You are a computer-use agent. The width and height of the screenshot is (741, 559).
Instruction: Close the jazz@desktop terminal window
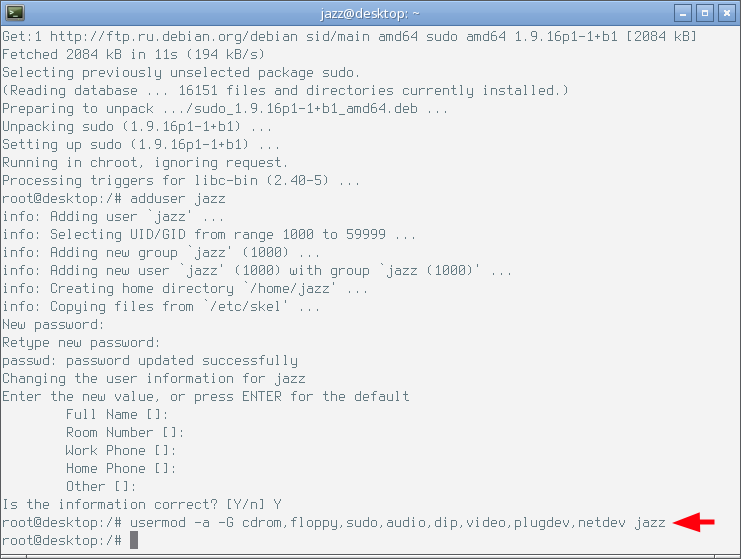click(x=726, y=13)
